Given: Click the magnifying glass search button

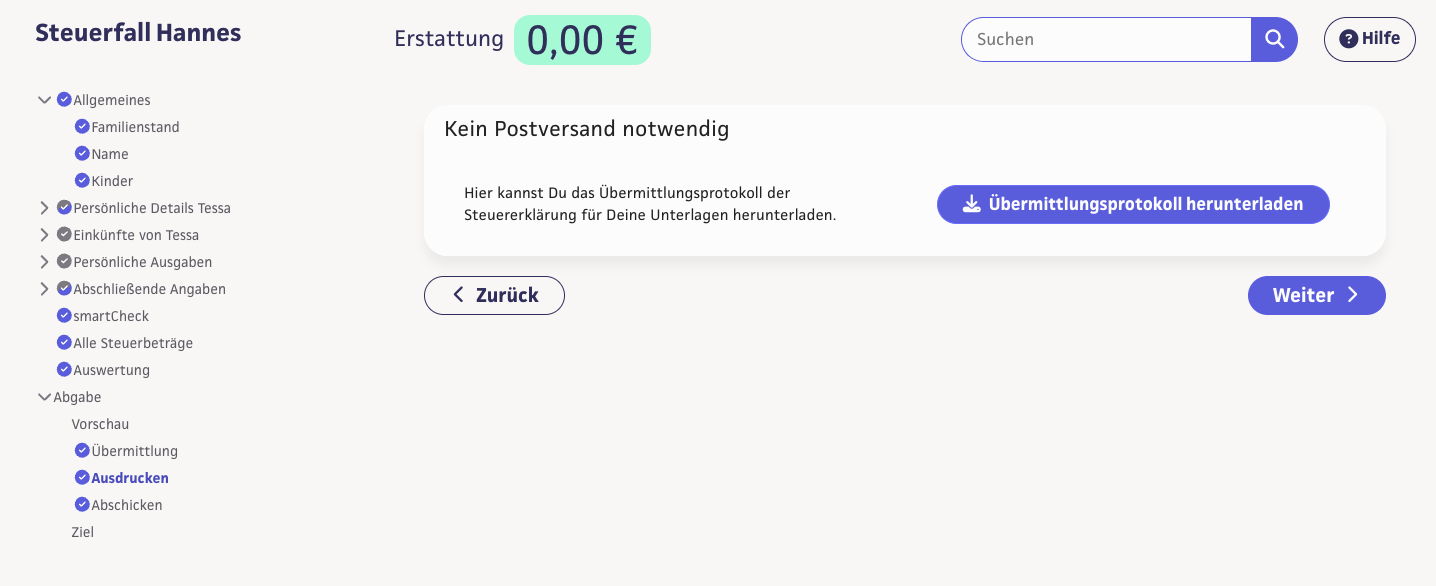Looking at the screenshot, I should click(x=1274, y=39).
